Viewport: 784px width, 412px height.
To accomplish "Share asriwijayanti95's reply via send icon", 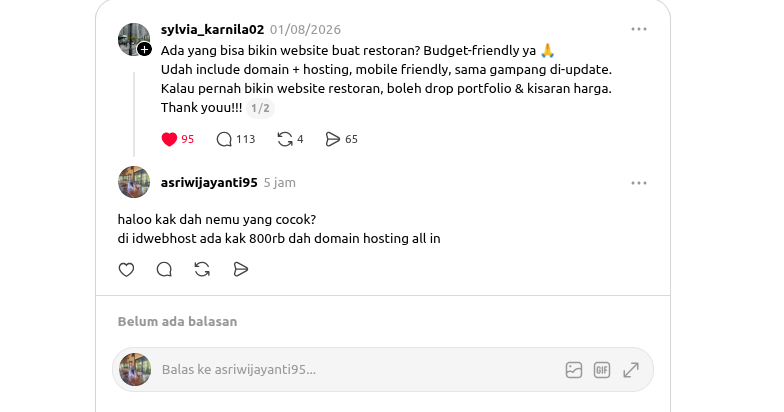I will pyautogui.click(x=240, y=270).
